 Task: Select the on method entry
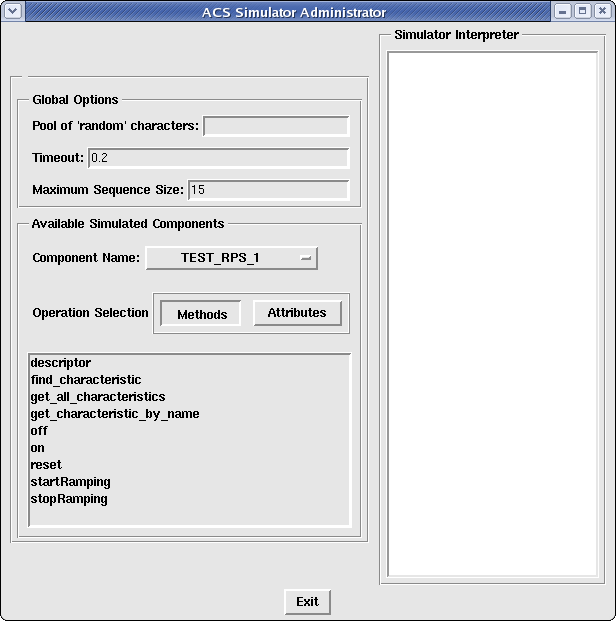tap(38, 448)
